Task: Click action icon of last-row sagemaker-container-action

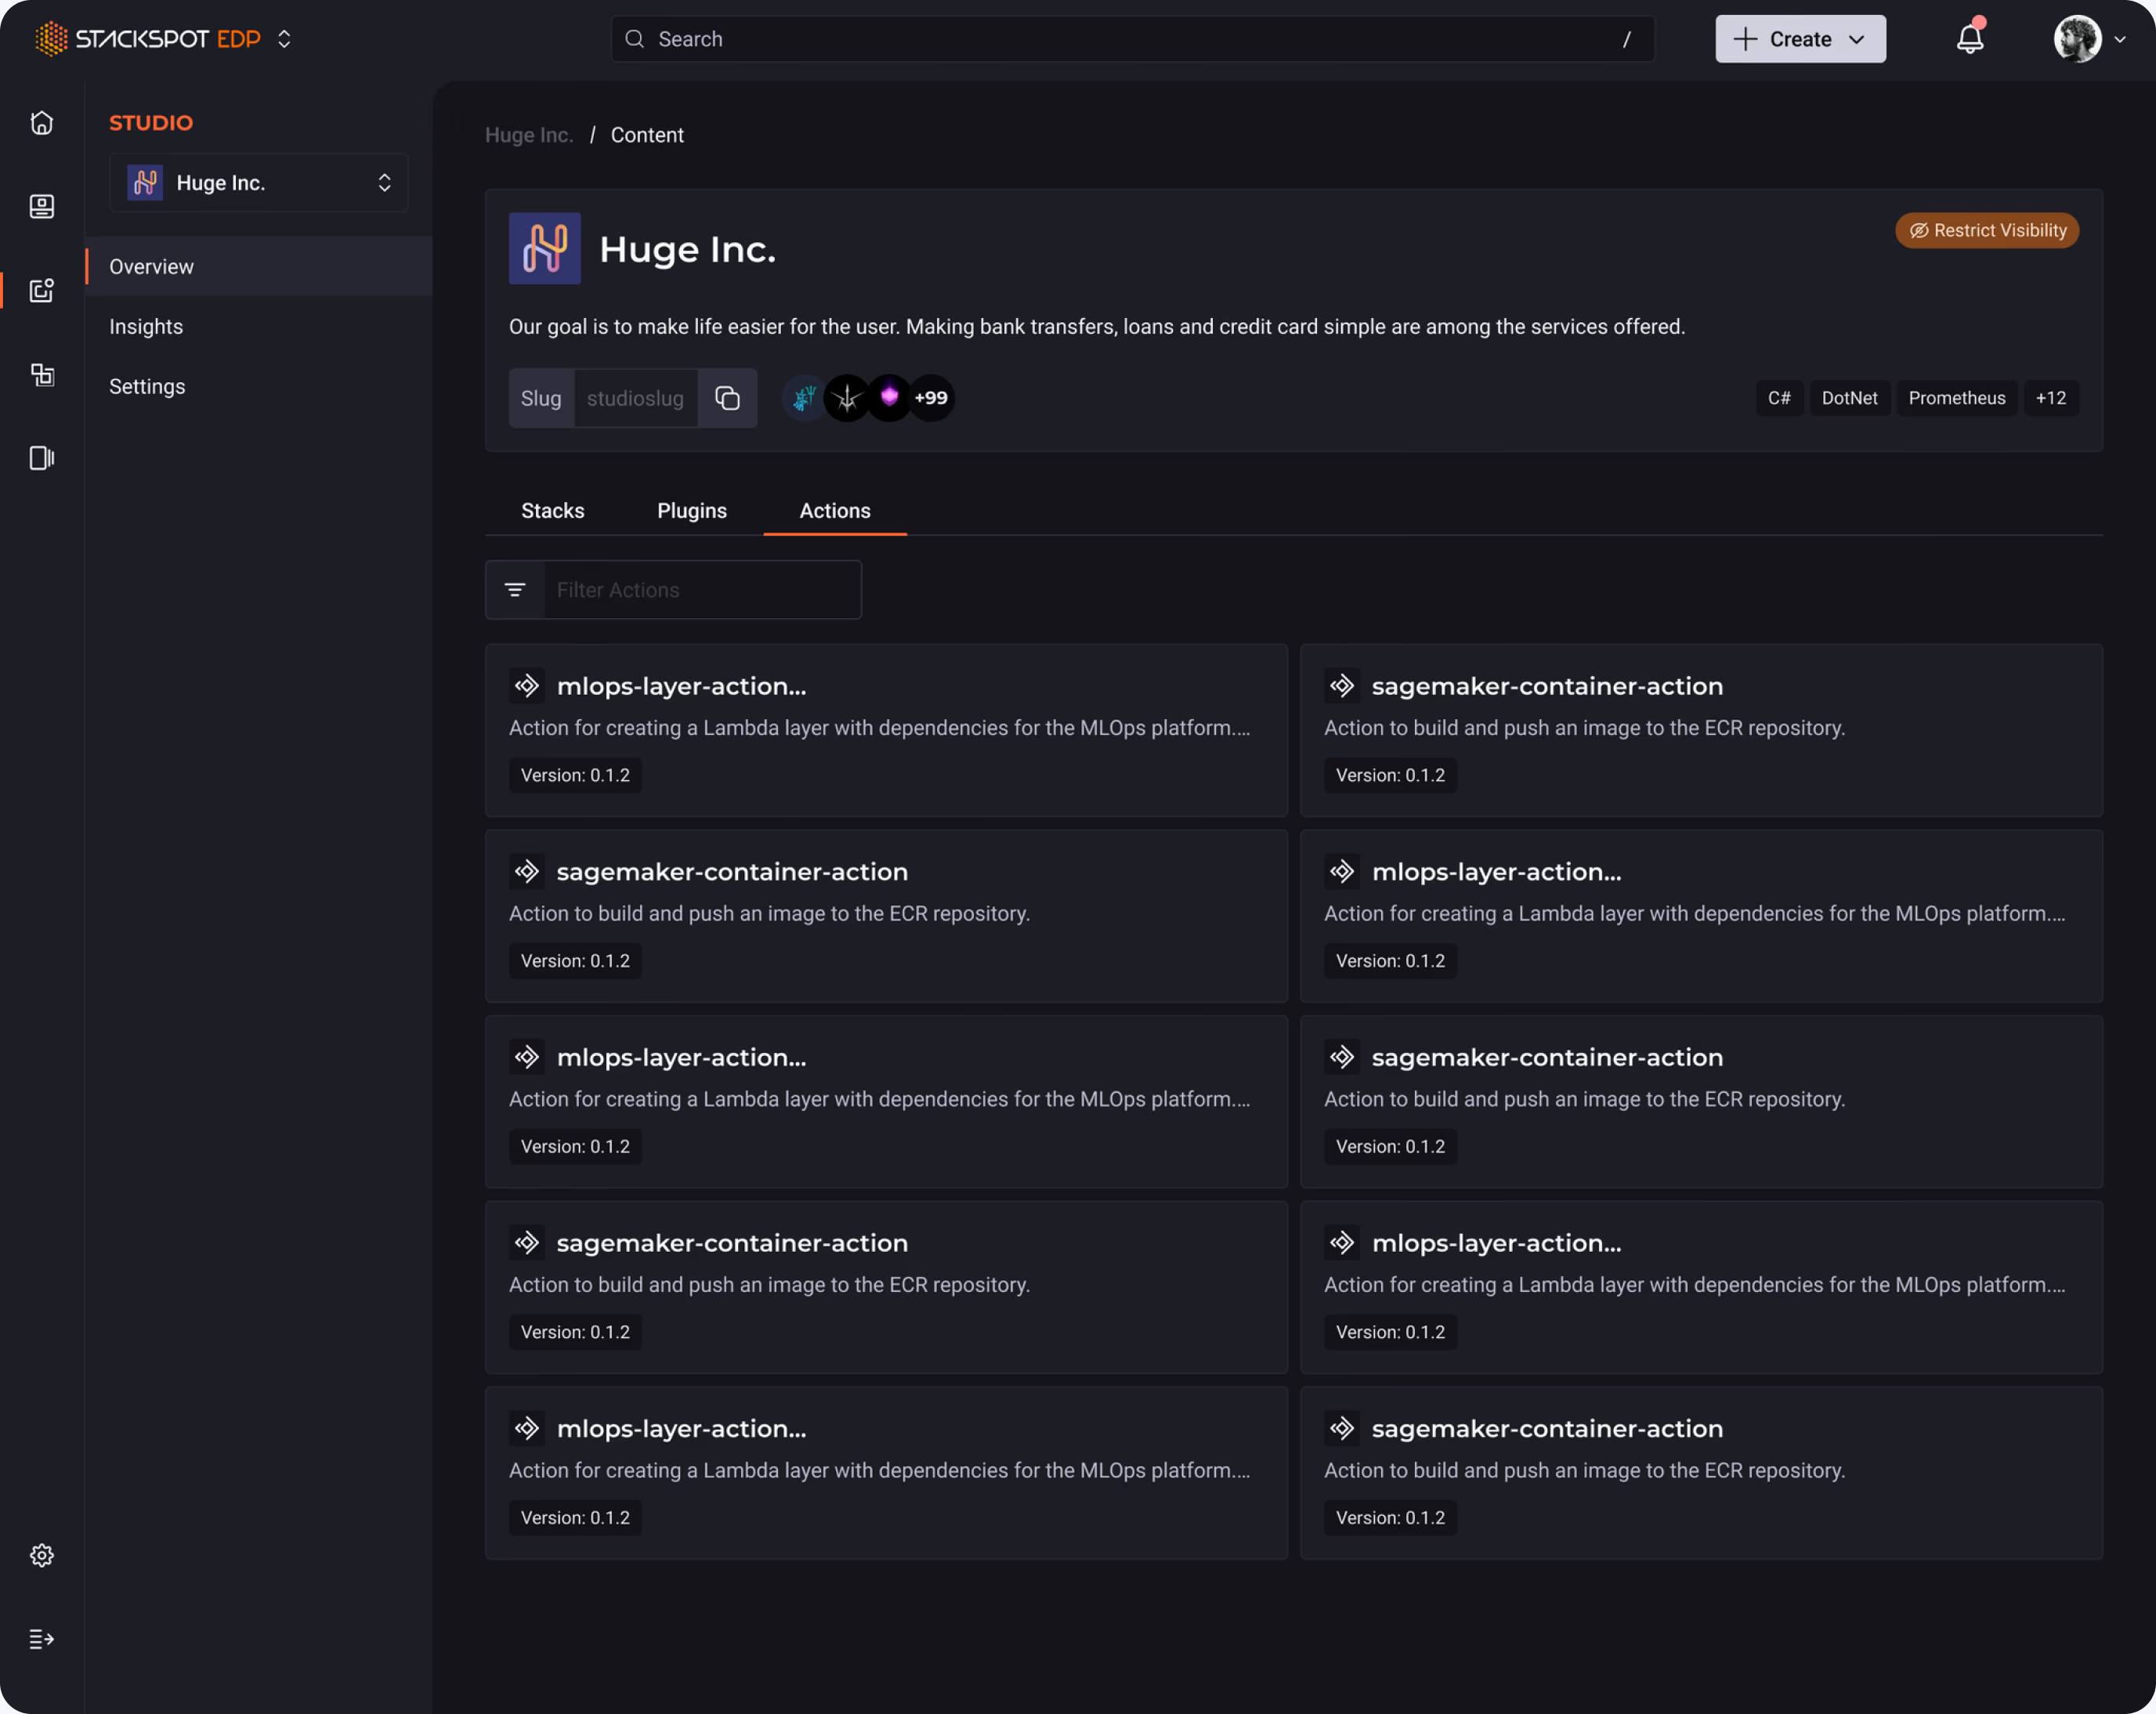Action: pyautogui.click(x=1342, y=1429)
